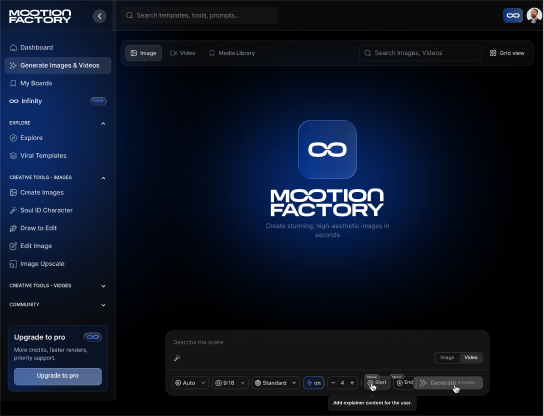Click the infinity badge in the upgrade card
The width and height of the screenshot is (544, 416).
coord(92,337)
